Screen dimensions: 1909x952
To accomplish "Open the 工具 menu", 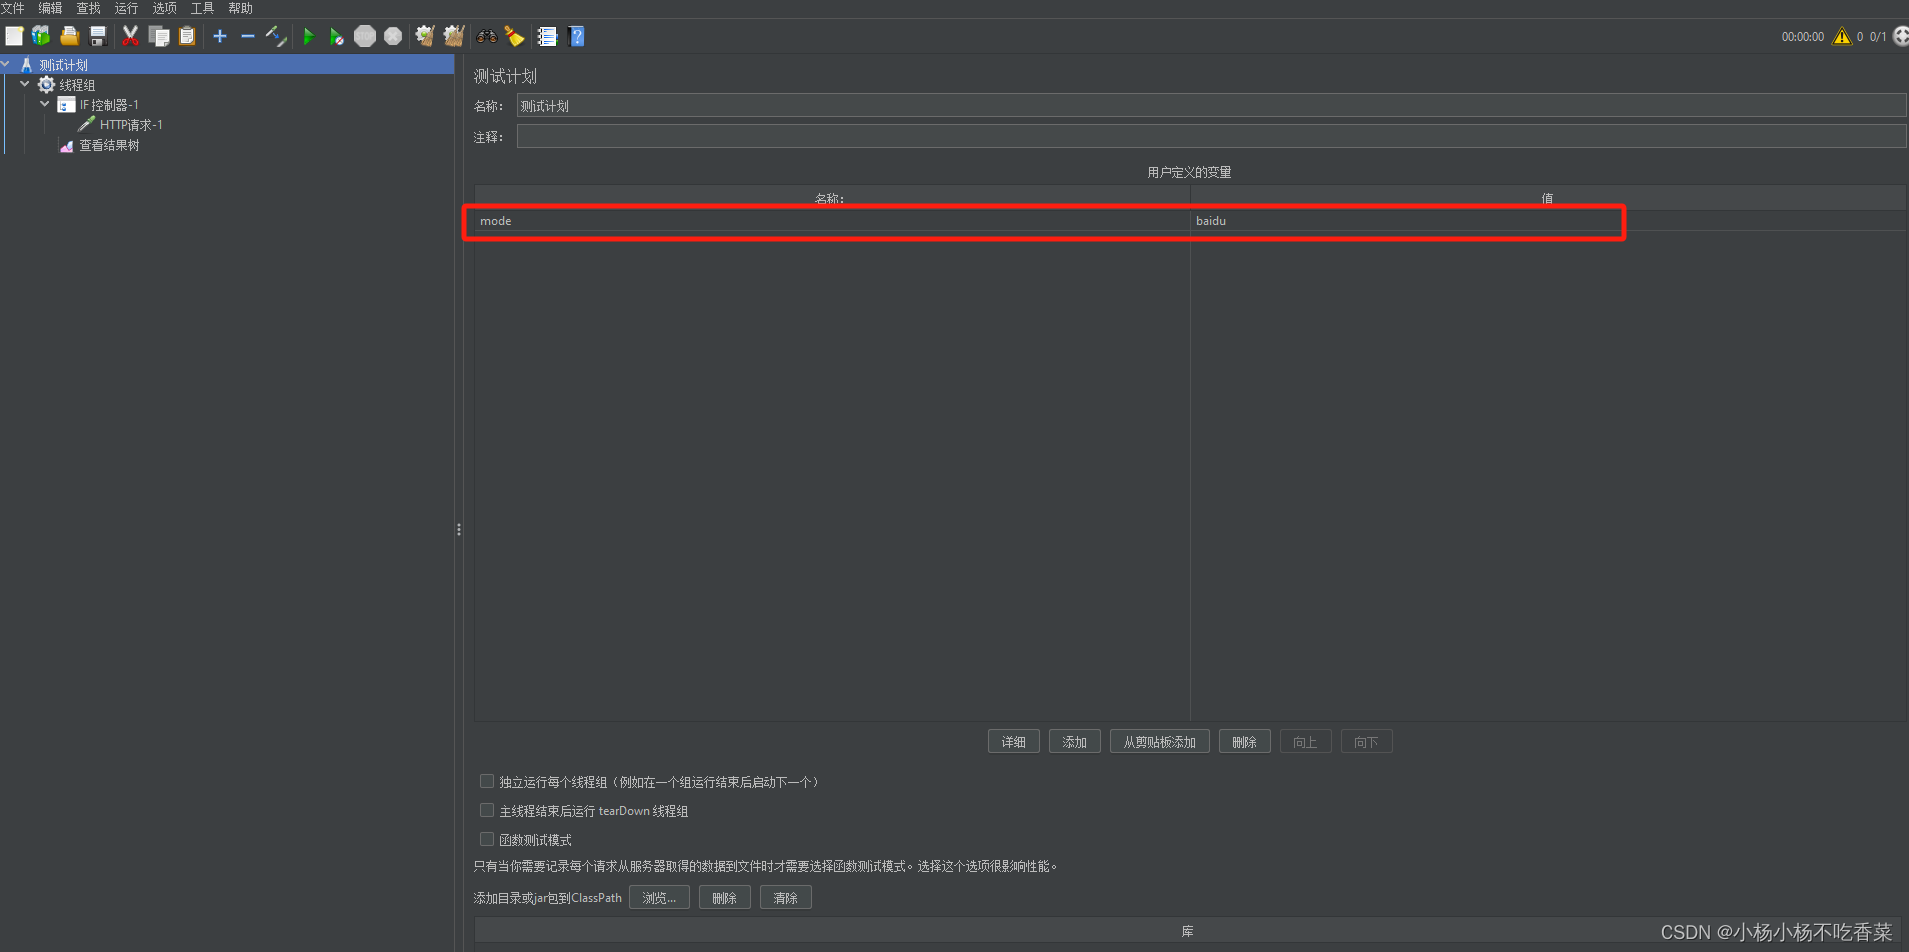I will 202,8.
